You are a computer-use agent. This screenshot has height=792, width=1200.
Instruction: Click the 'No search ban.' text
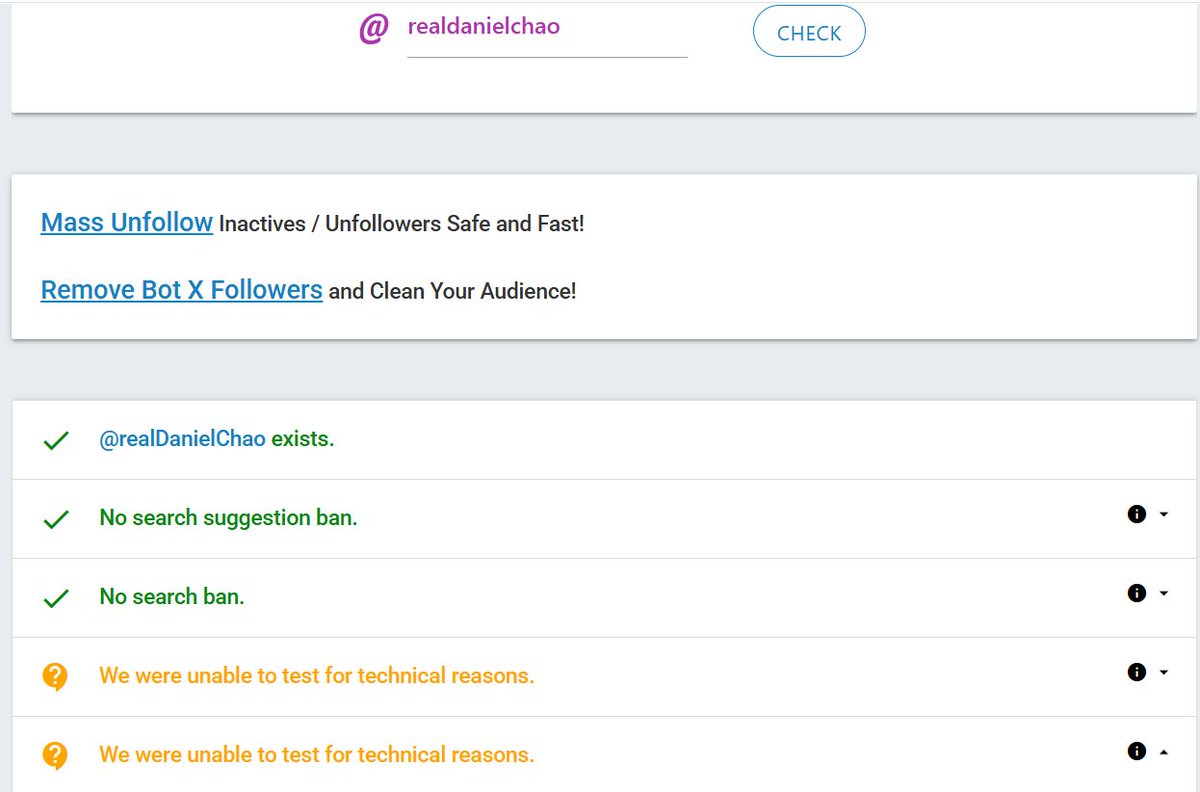point(172,597)
